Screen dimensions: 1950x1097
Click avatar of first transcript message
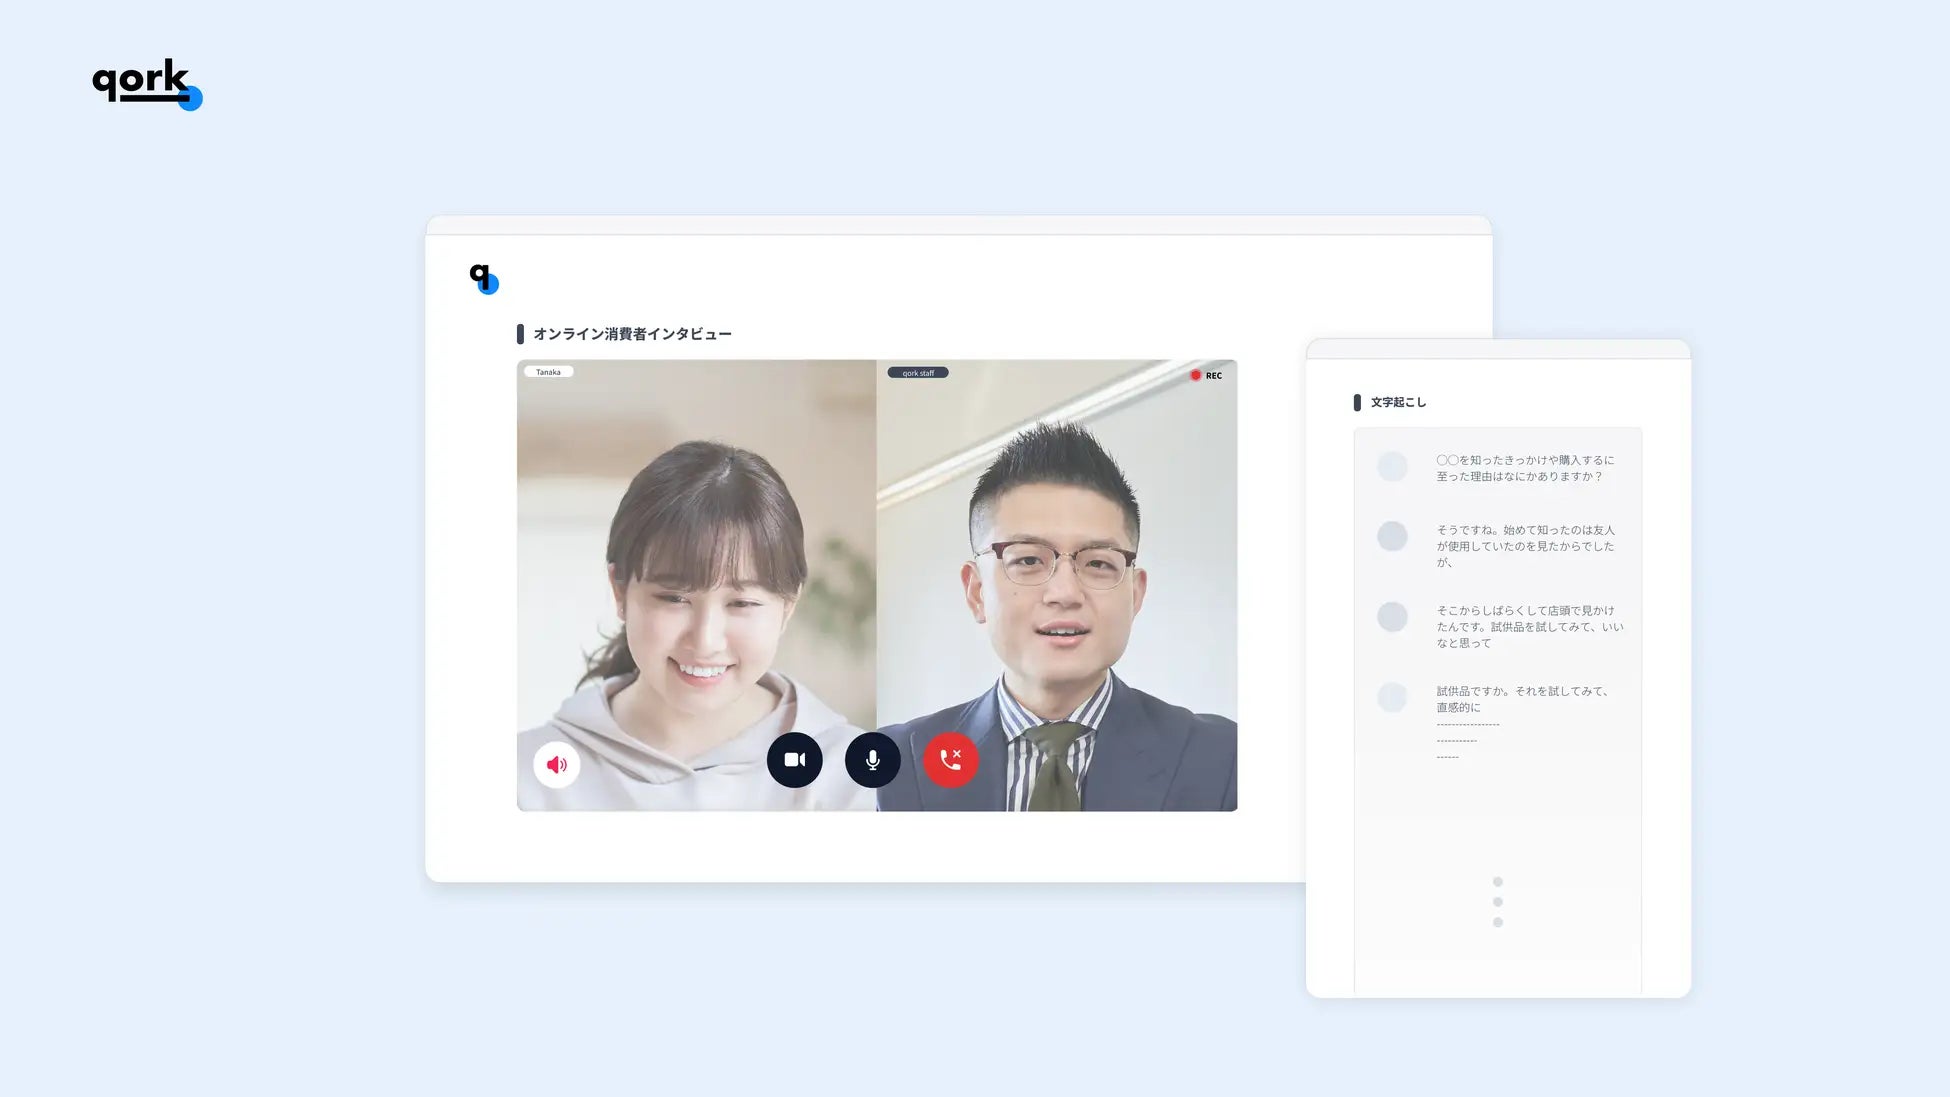(x=1392, y=466)
